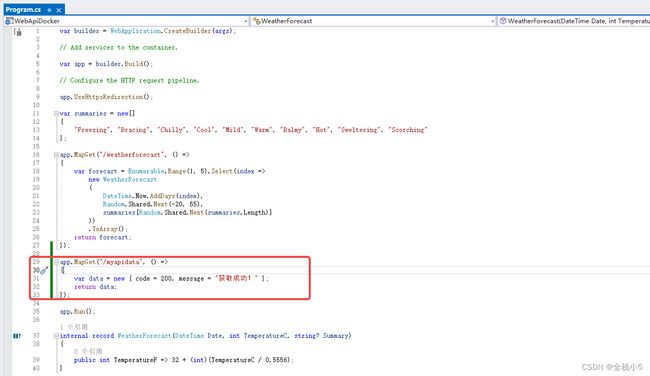Click the 'return forecast;' line
Viewport: 650px width, 376px height.
[x=102, y=237]
